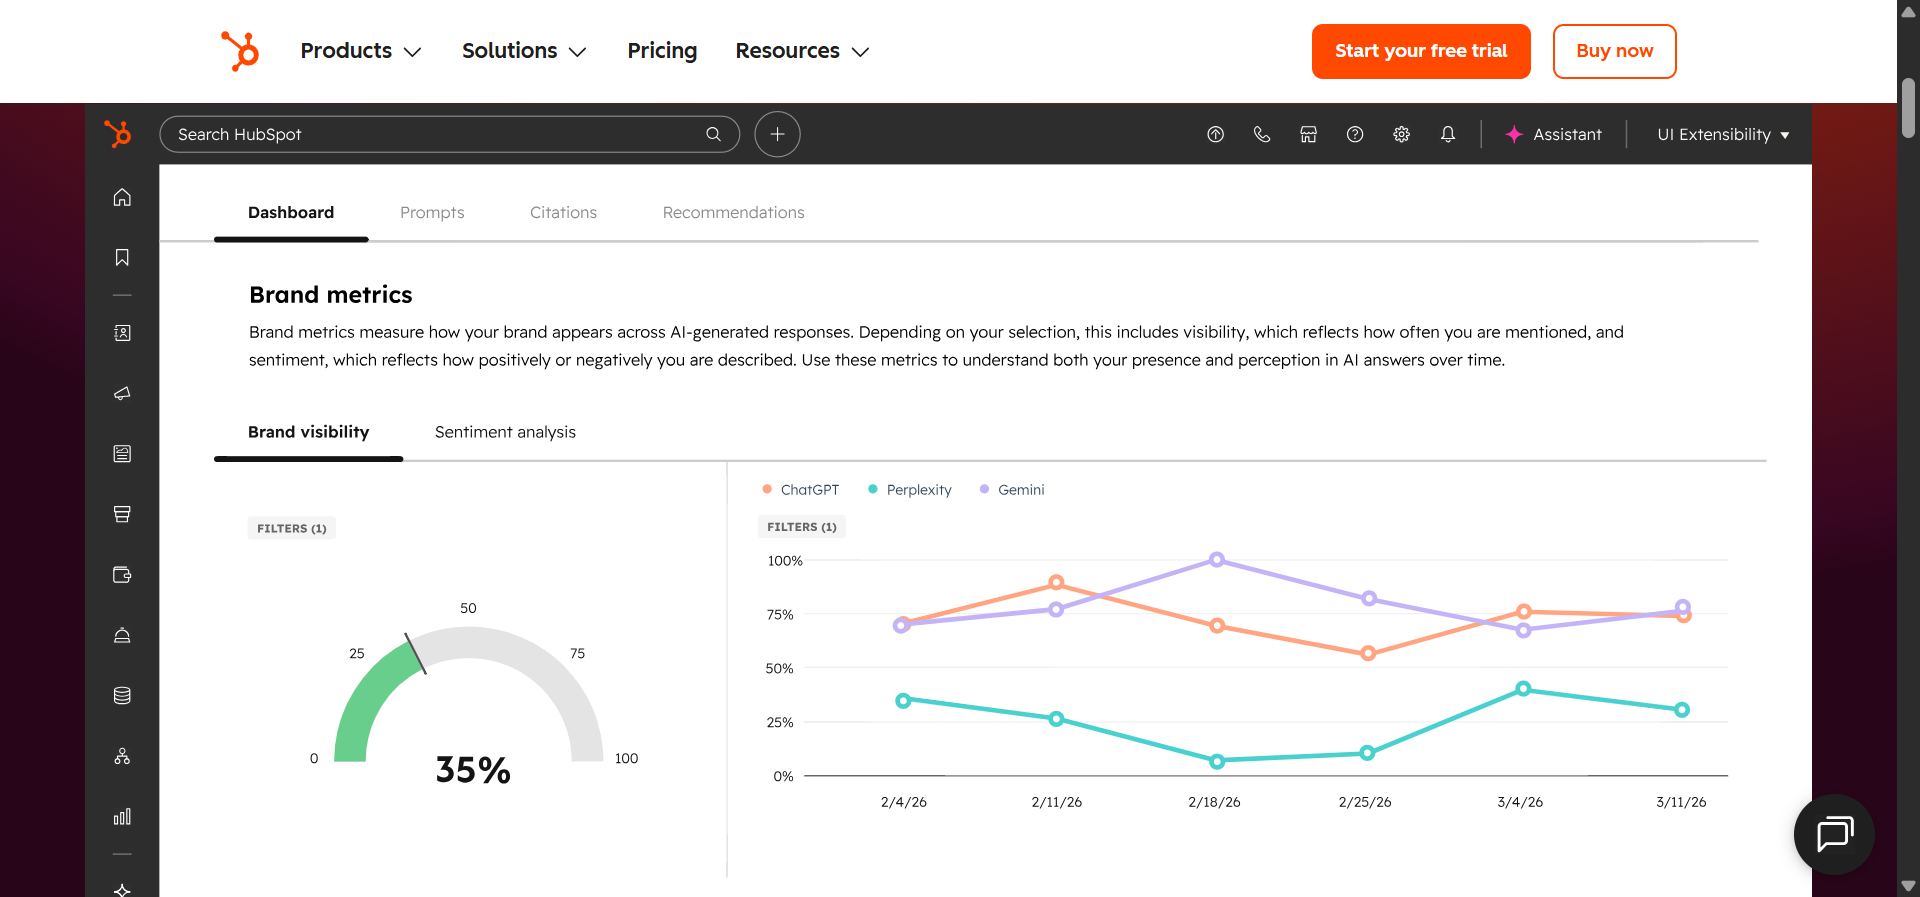
Task: Click the circular plus create button
Action: click(777, 134)
